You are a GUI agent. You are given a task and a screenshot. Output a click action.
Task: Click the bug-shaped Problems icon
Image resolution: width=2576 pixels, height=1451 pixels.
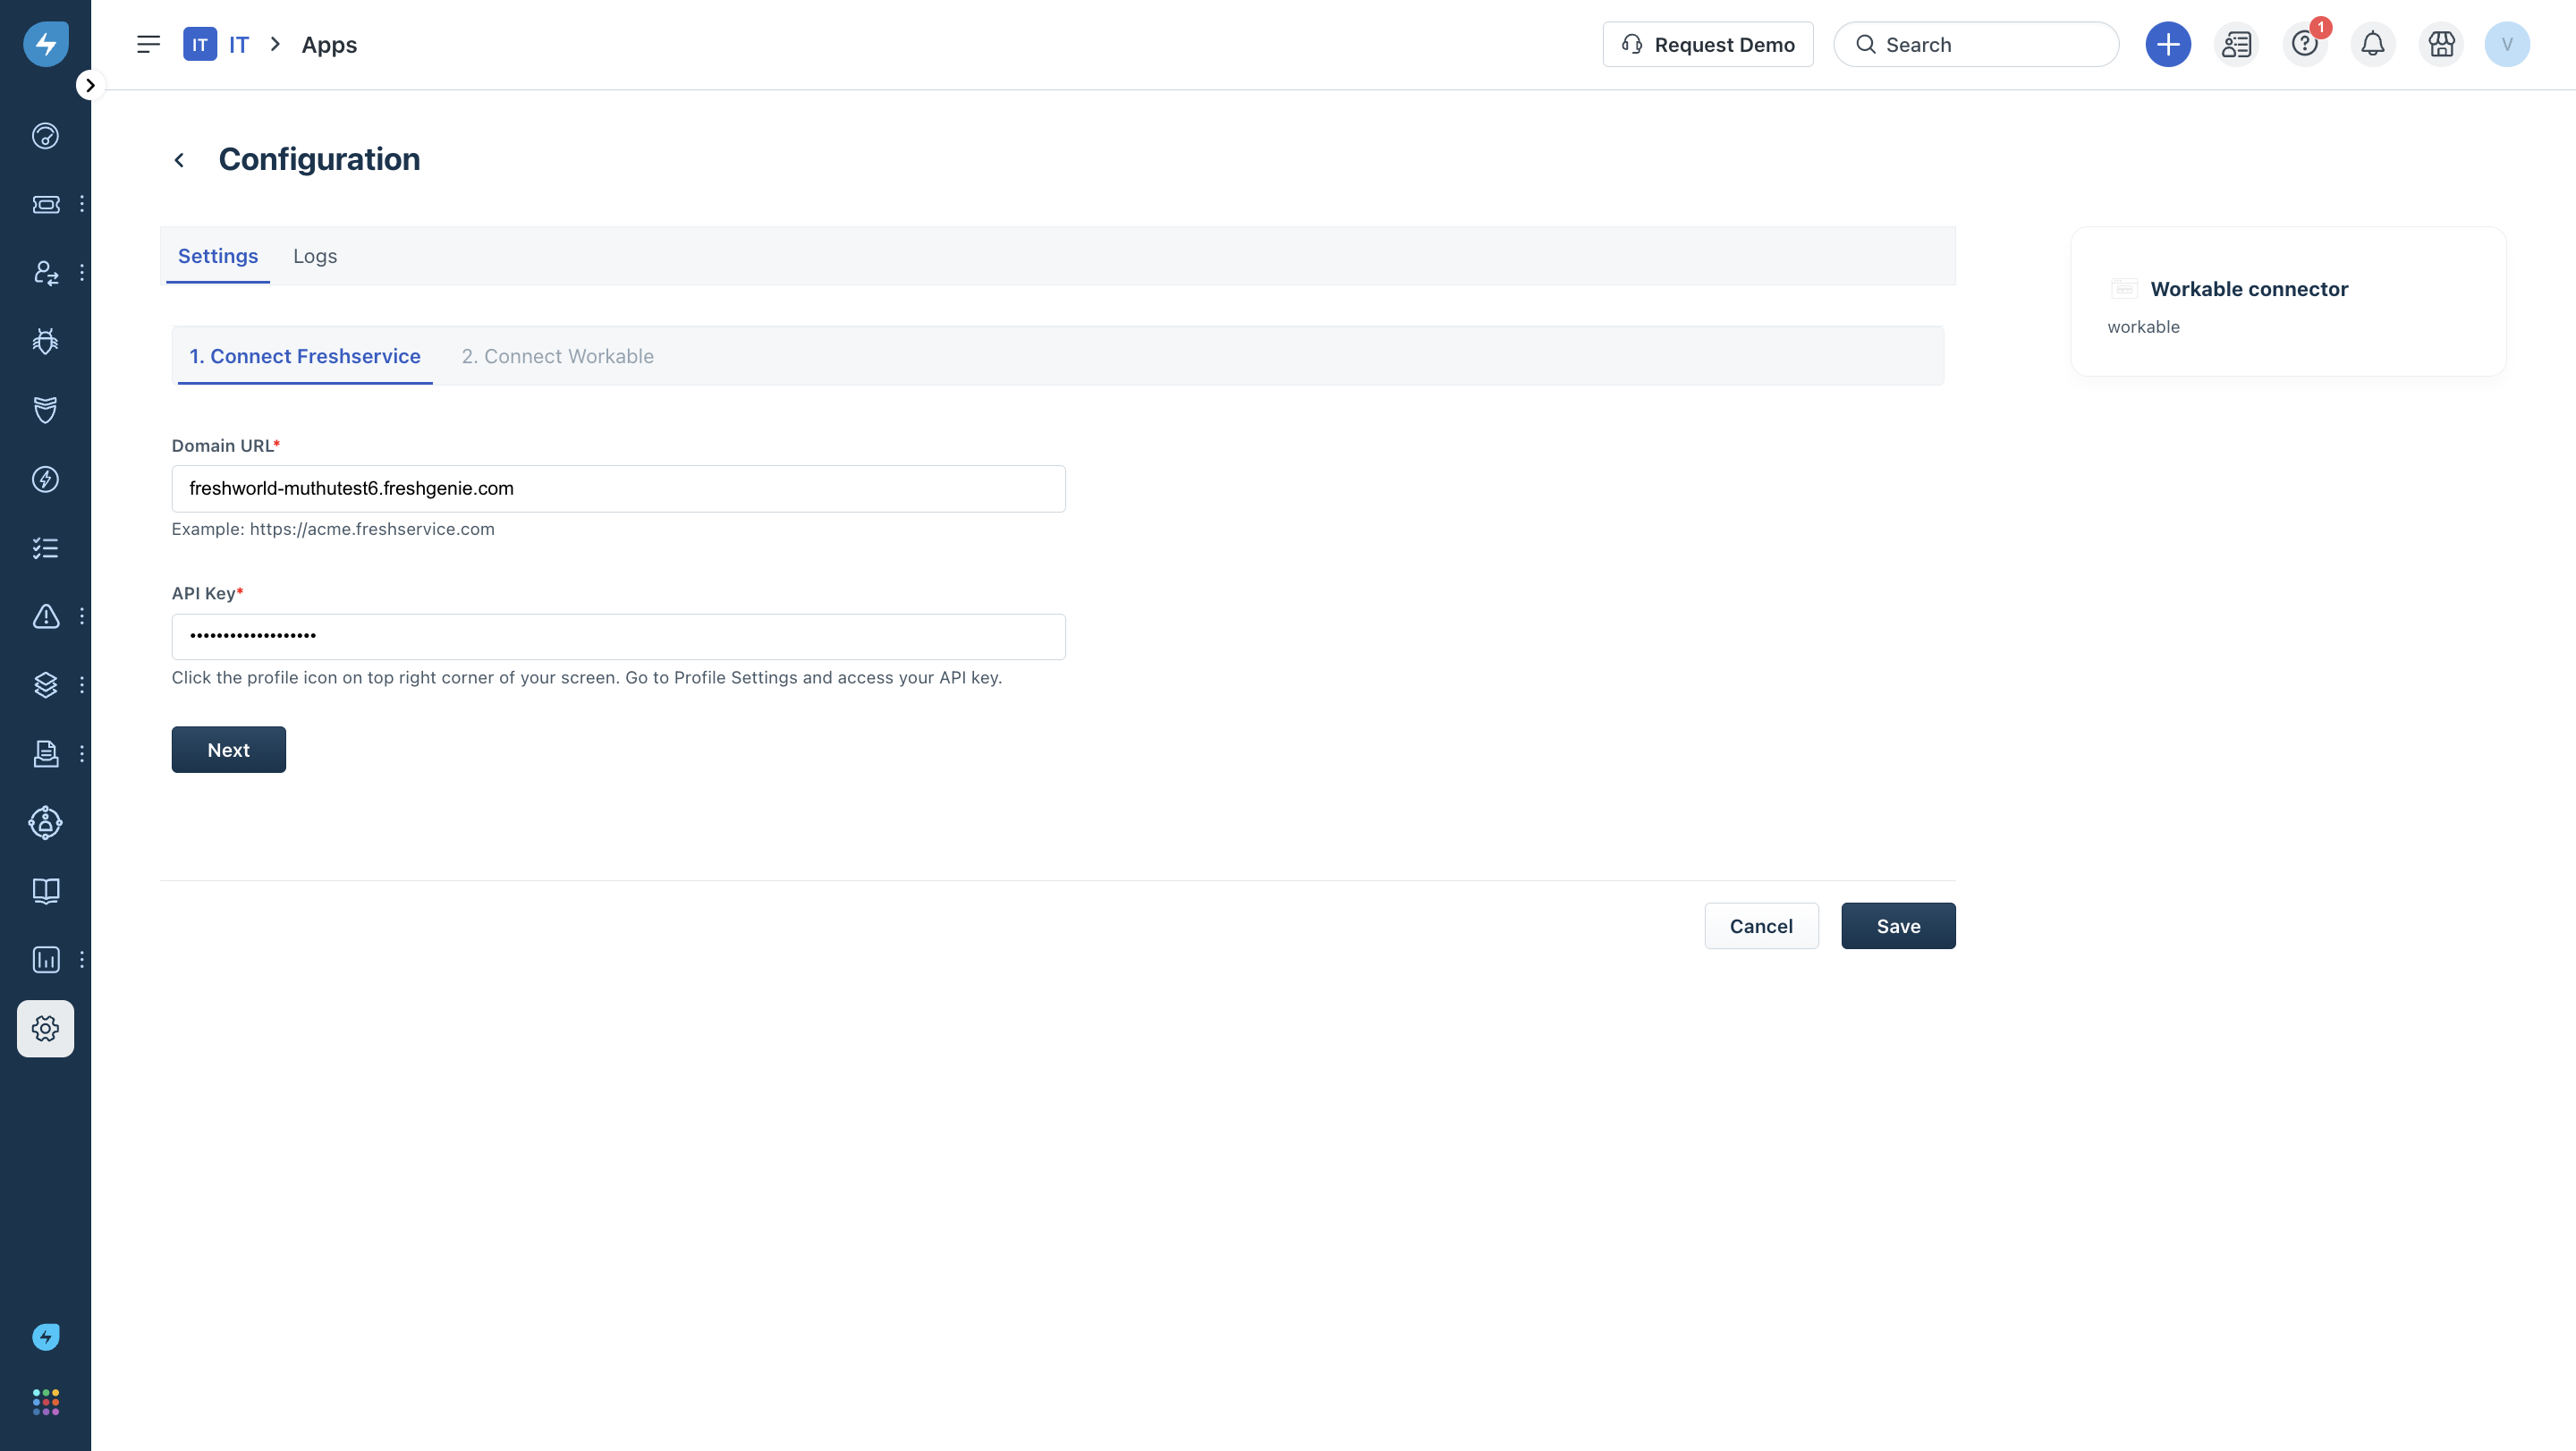tap(46, 341)
